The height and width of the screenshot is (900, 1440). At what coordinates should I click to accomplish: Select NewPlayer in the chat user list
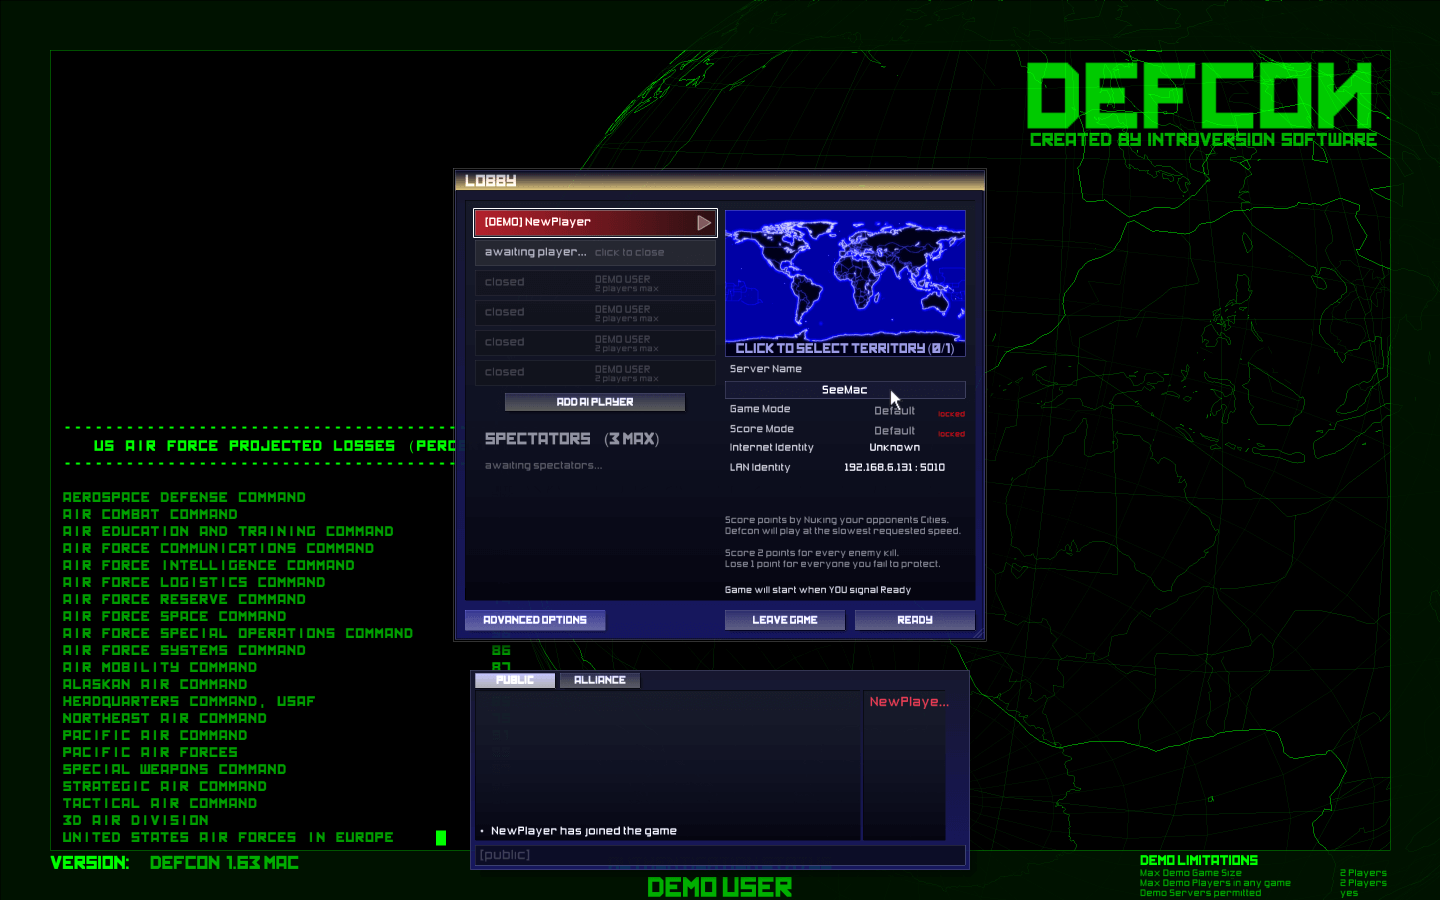click(x=909, y=702)
